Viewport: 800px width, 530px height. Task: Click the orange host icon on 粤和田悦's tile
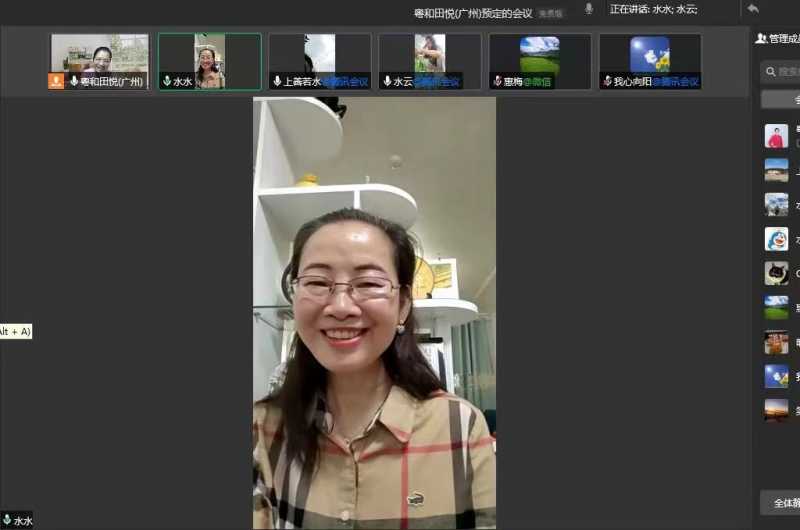click(56, 81)
